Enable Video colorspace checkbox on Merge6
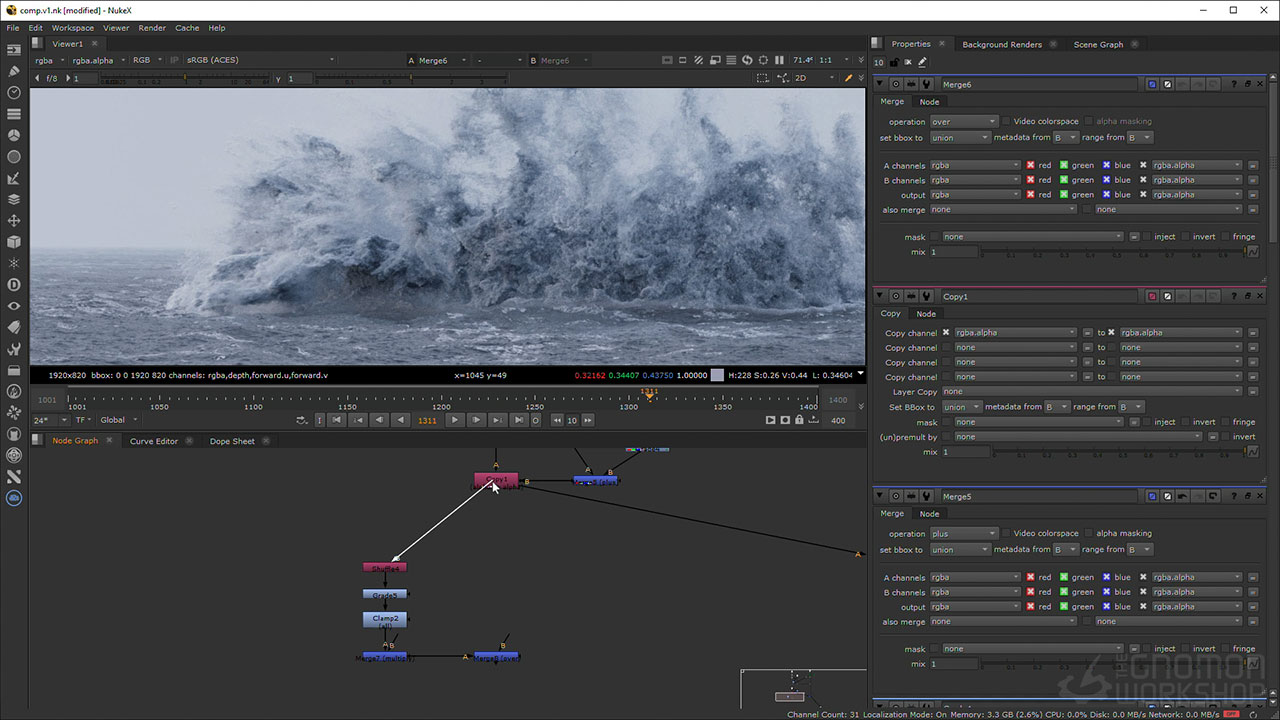The width and height of the screenshot is (1280, 720). pos(1006,122)
